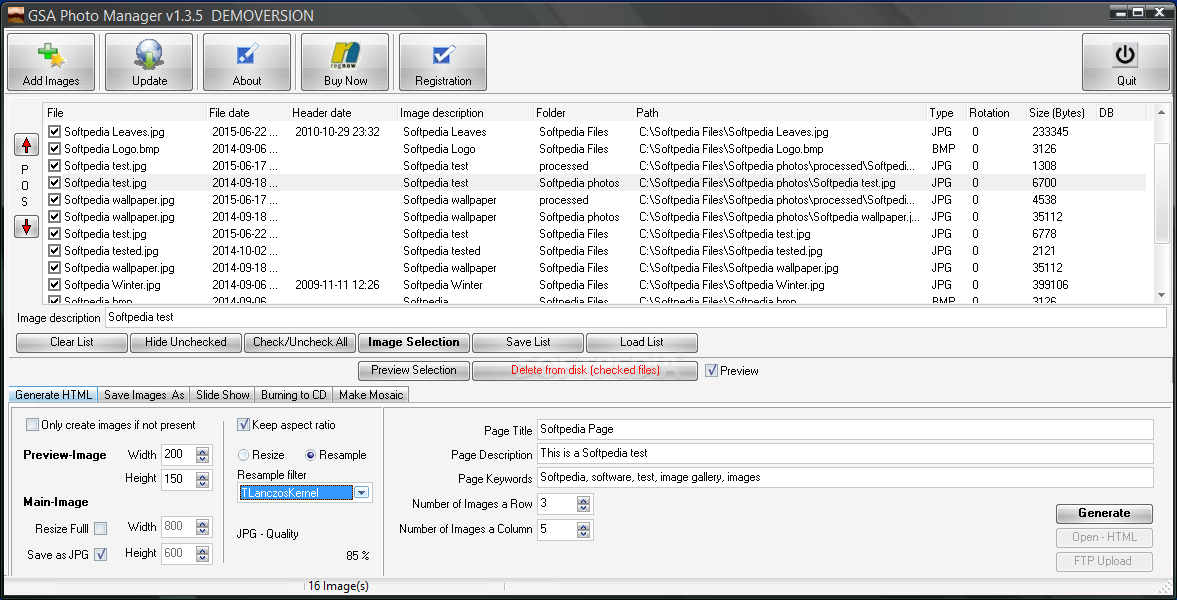
Task: Switch to Save Images As tab
Action: 144,395
